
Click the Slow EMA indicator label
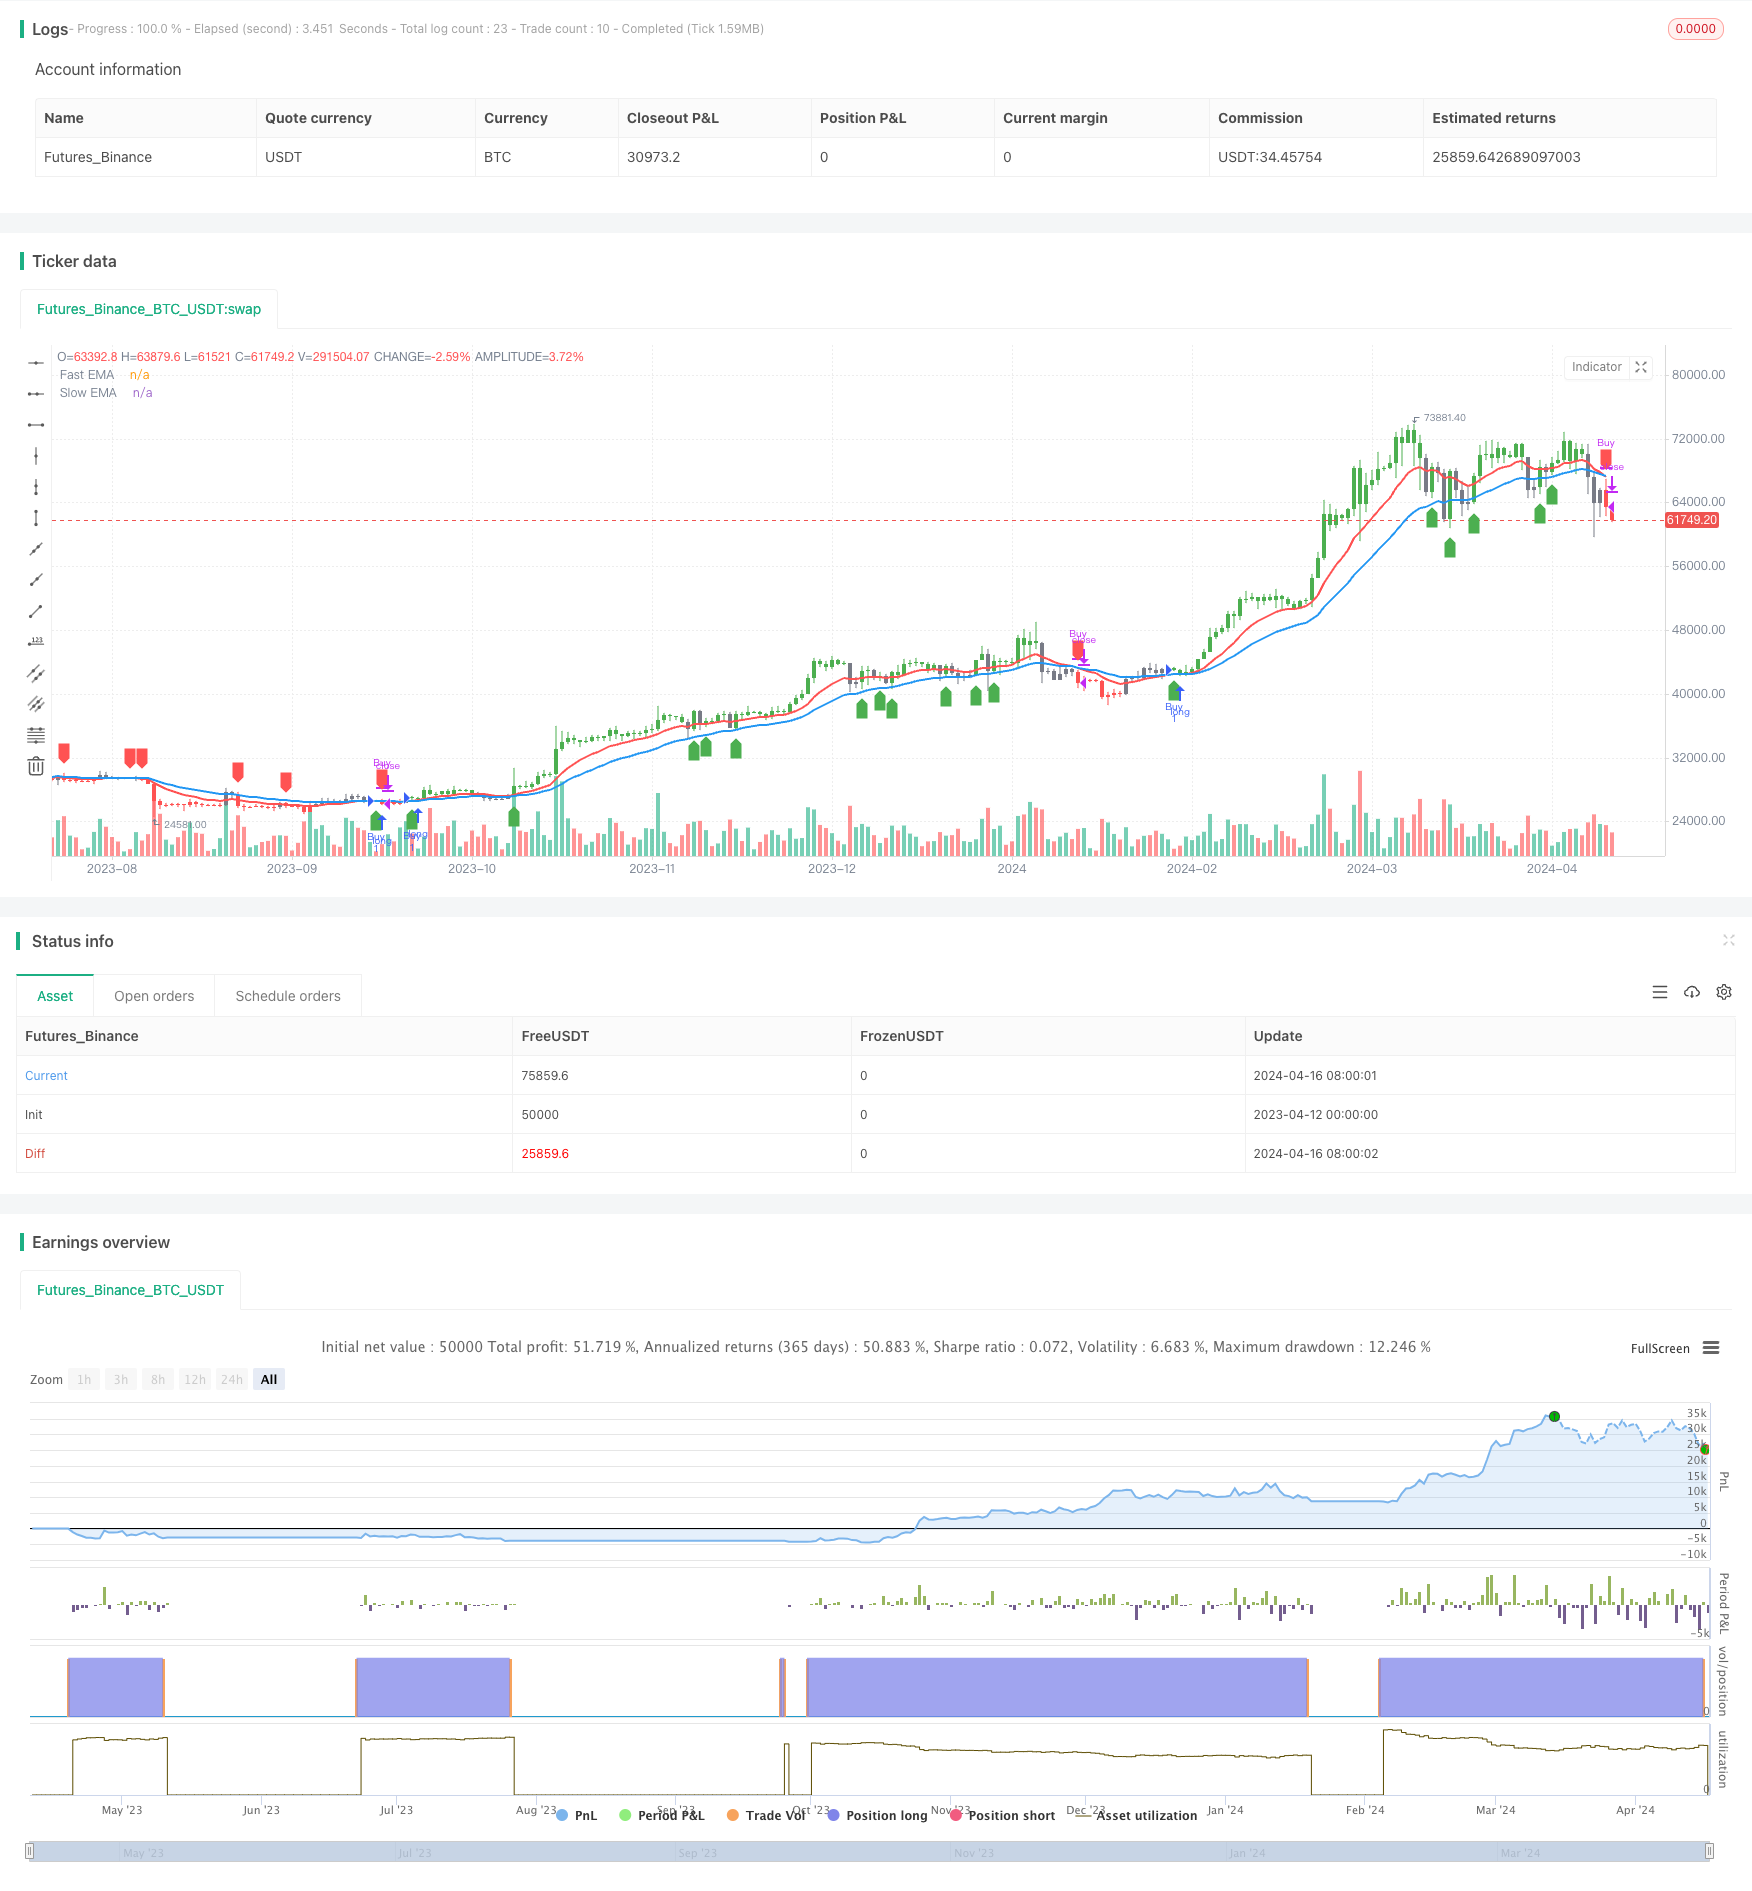point(88,393)
